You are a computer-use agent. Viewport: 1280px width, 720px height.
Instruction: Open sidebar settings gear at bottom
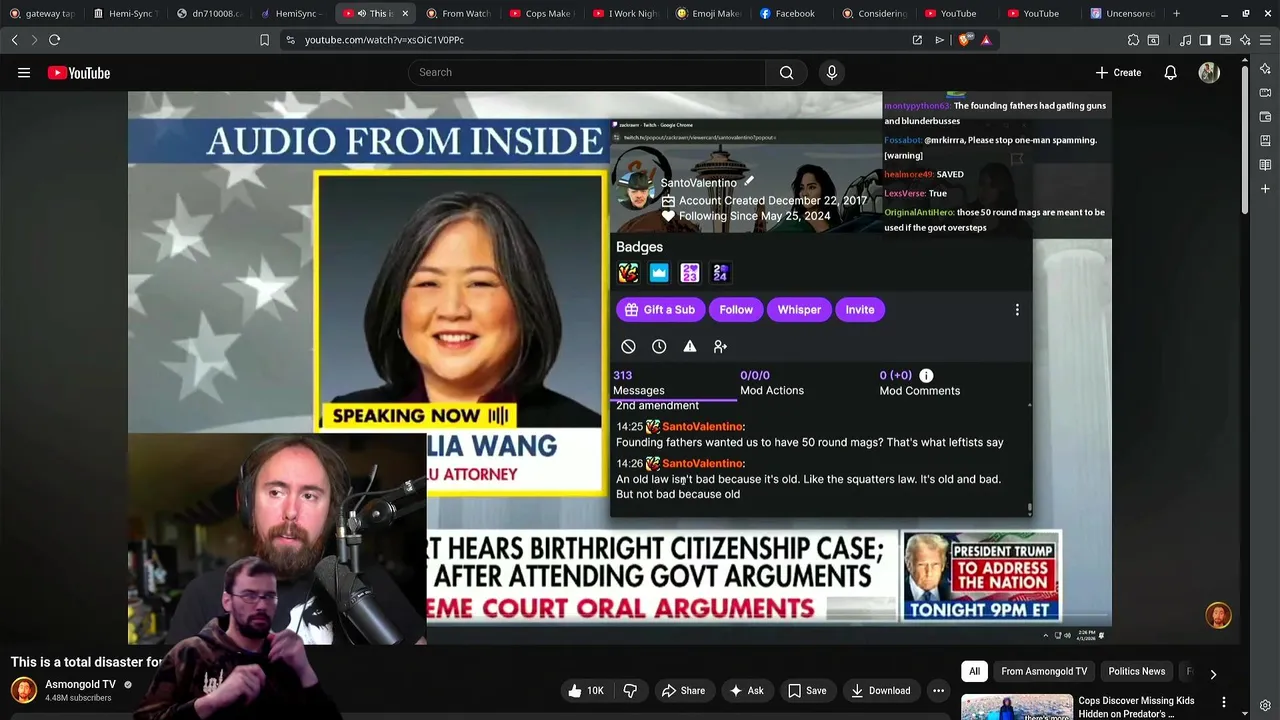tap(1265, 706)
